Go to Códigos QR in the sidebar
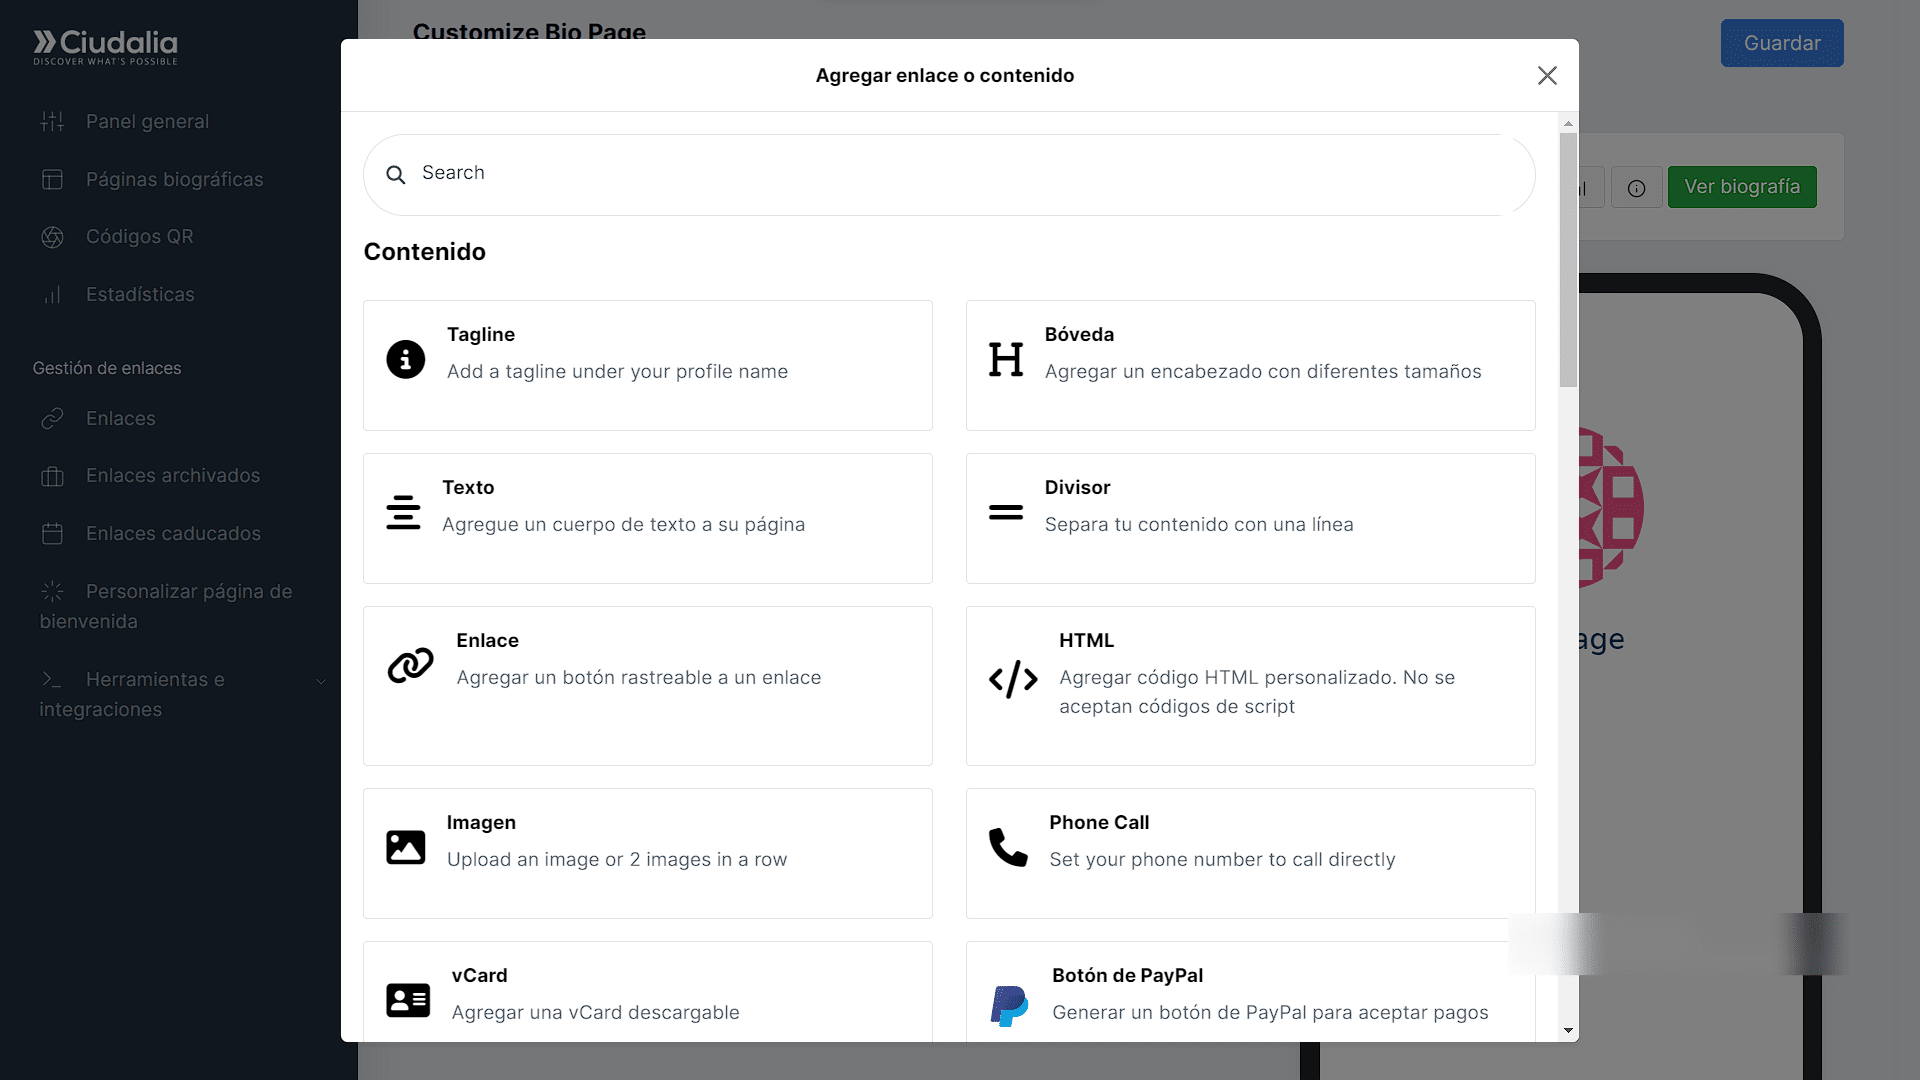 tap(139, 237)
